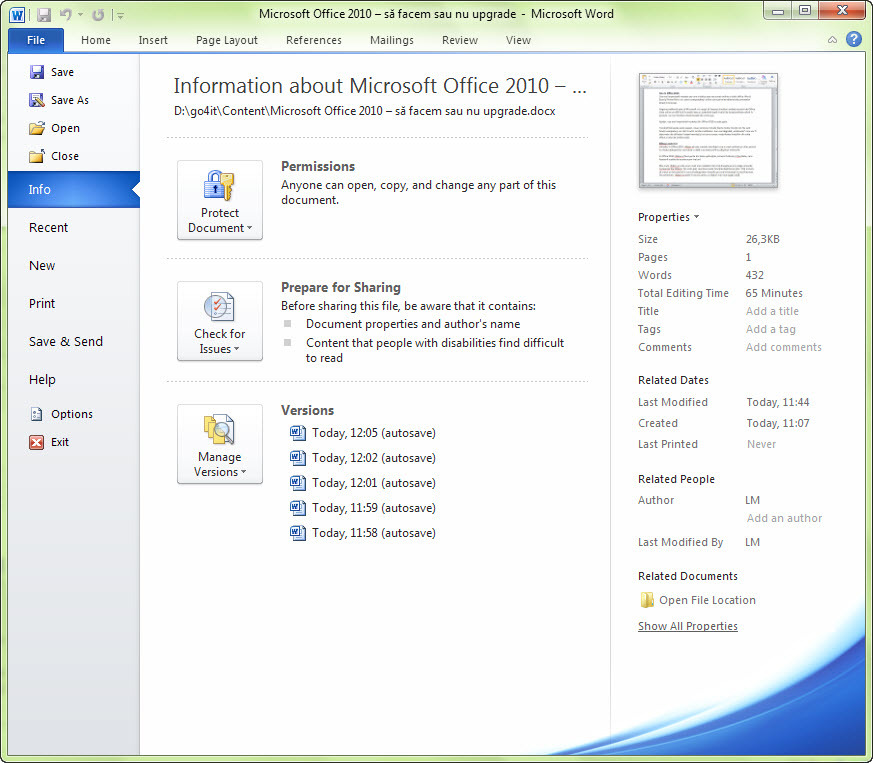873x763 pixels.
Task: Click the Word application icon in title bar
Action: coord(17,14)
